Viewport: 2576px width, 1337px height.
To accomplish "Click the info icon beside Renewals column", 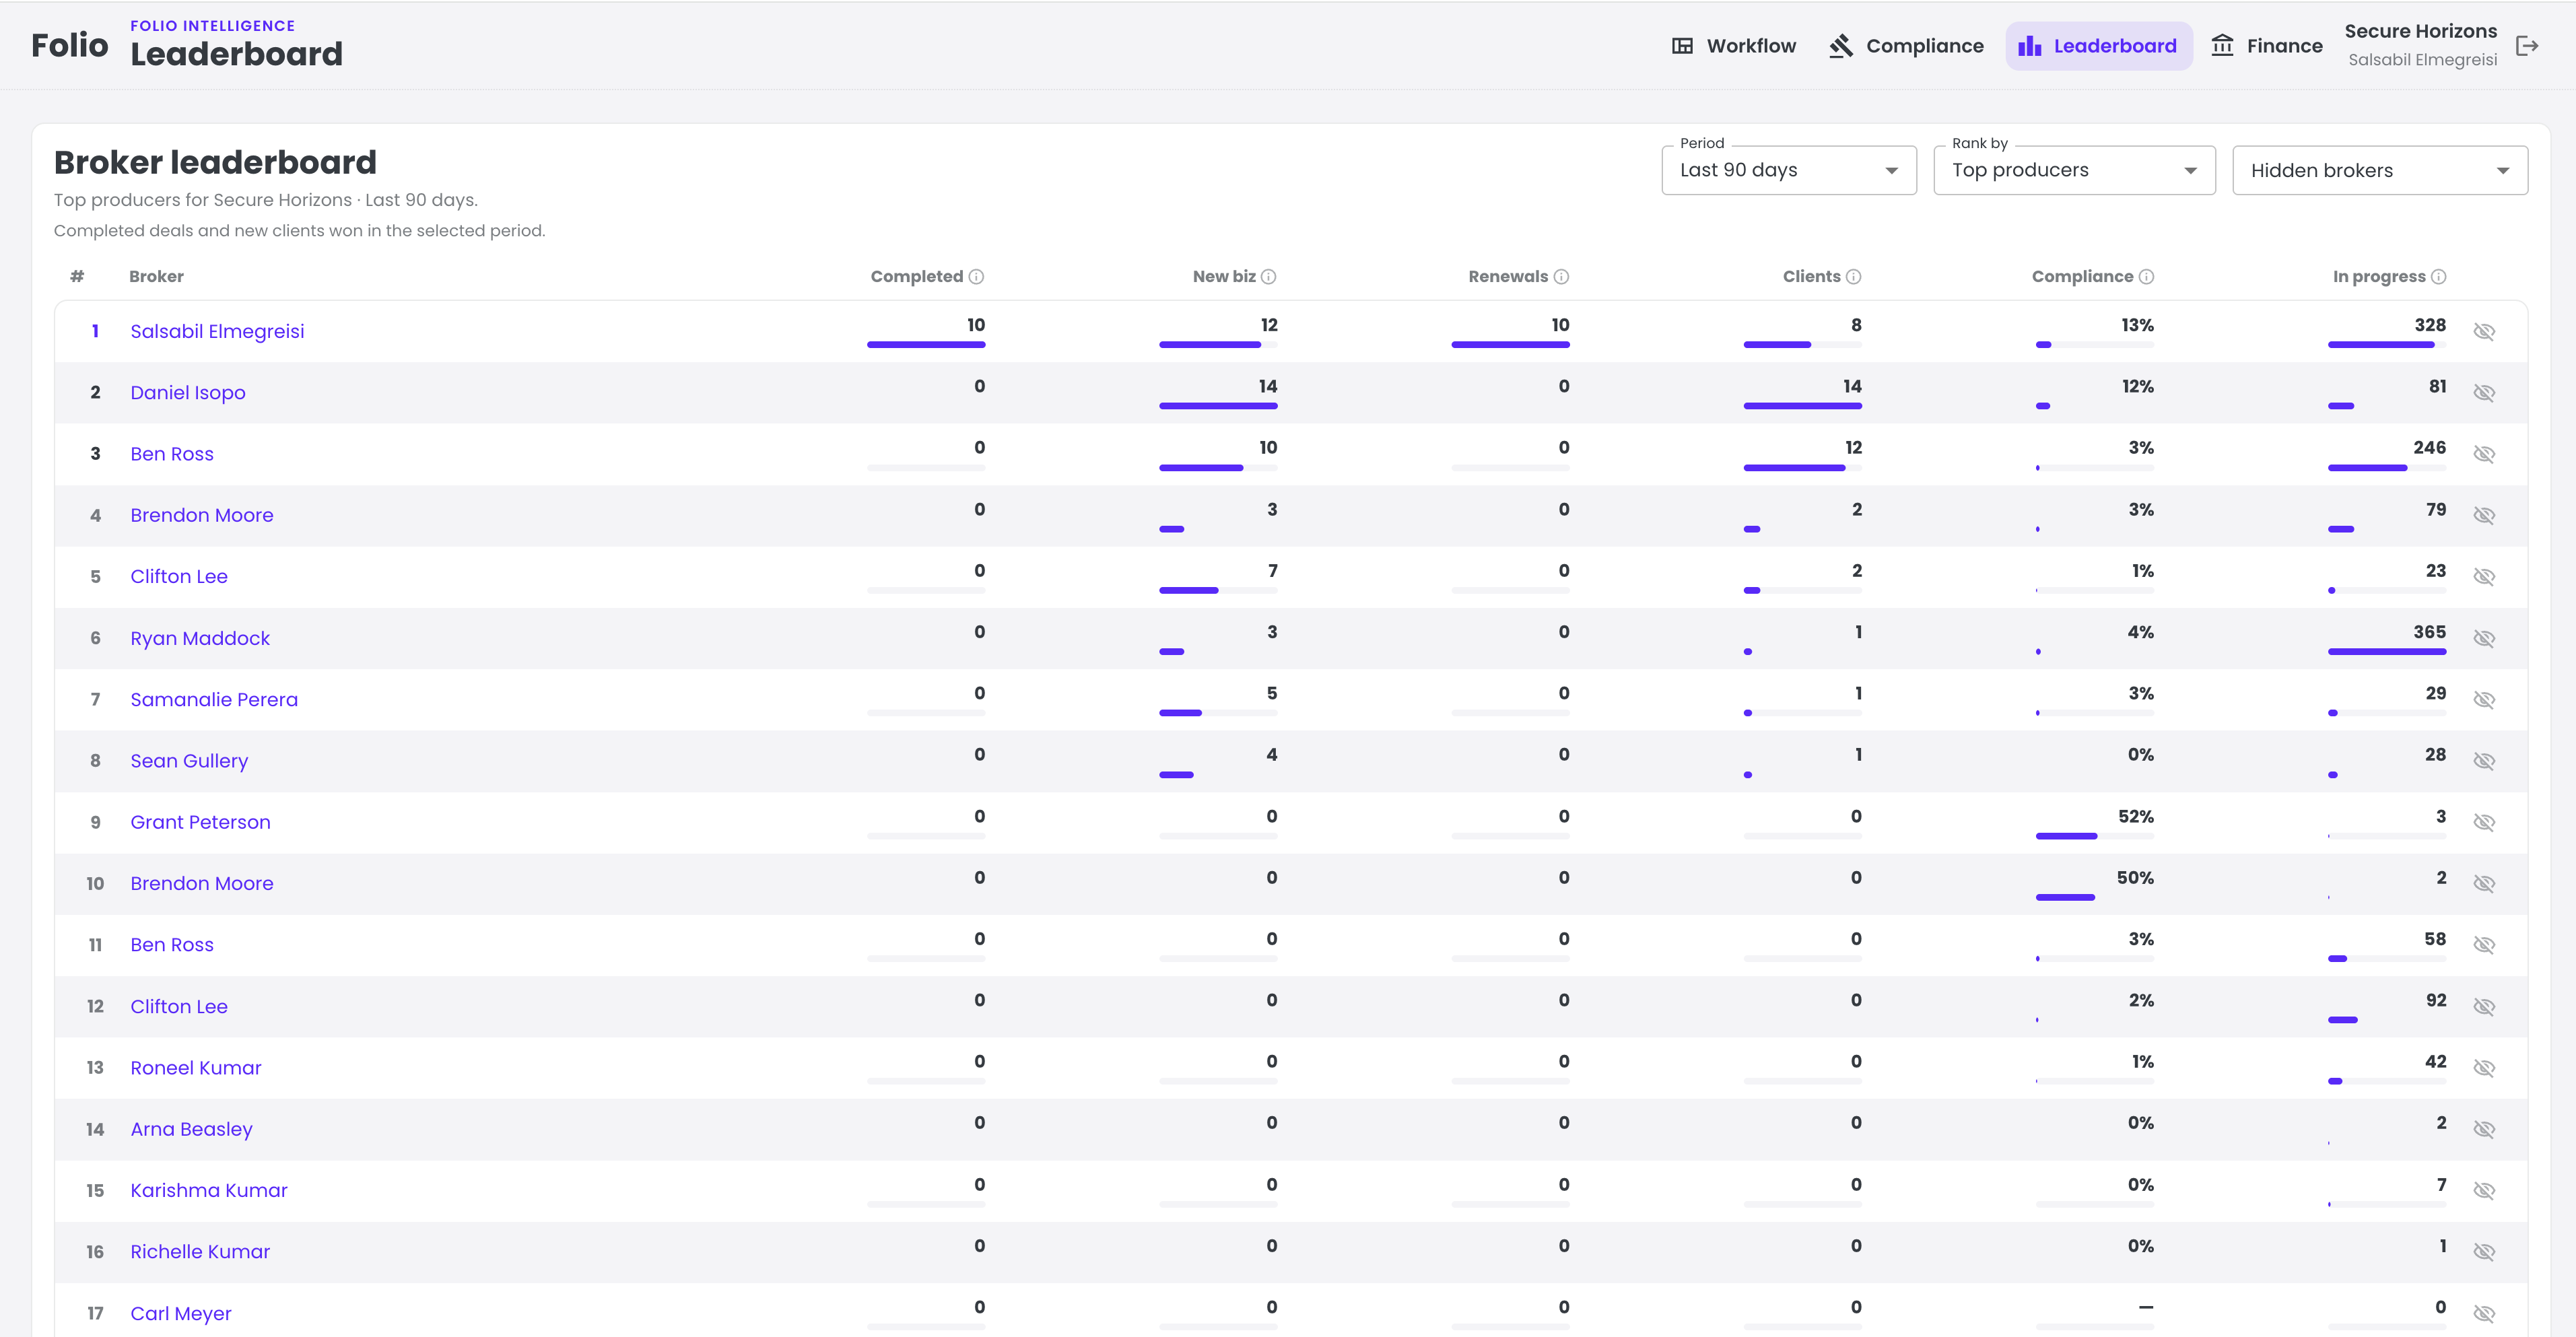I will point(1562,277).
